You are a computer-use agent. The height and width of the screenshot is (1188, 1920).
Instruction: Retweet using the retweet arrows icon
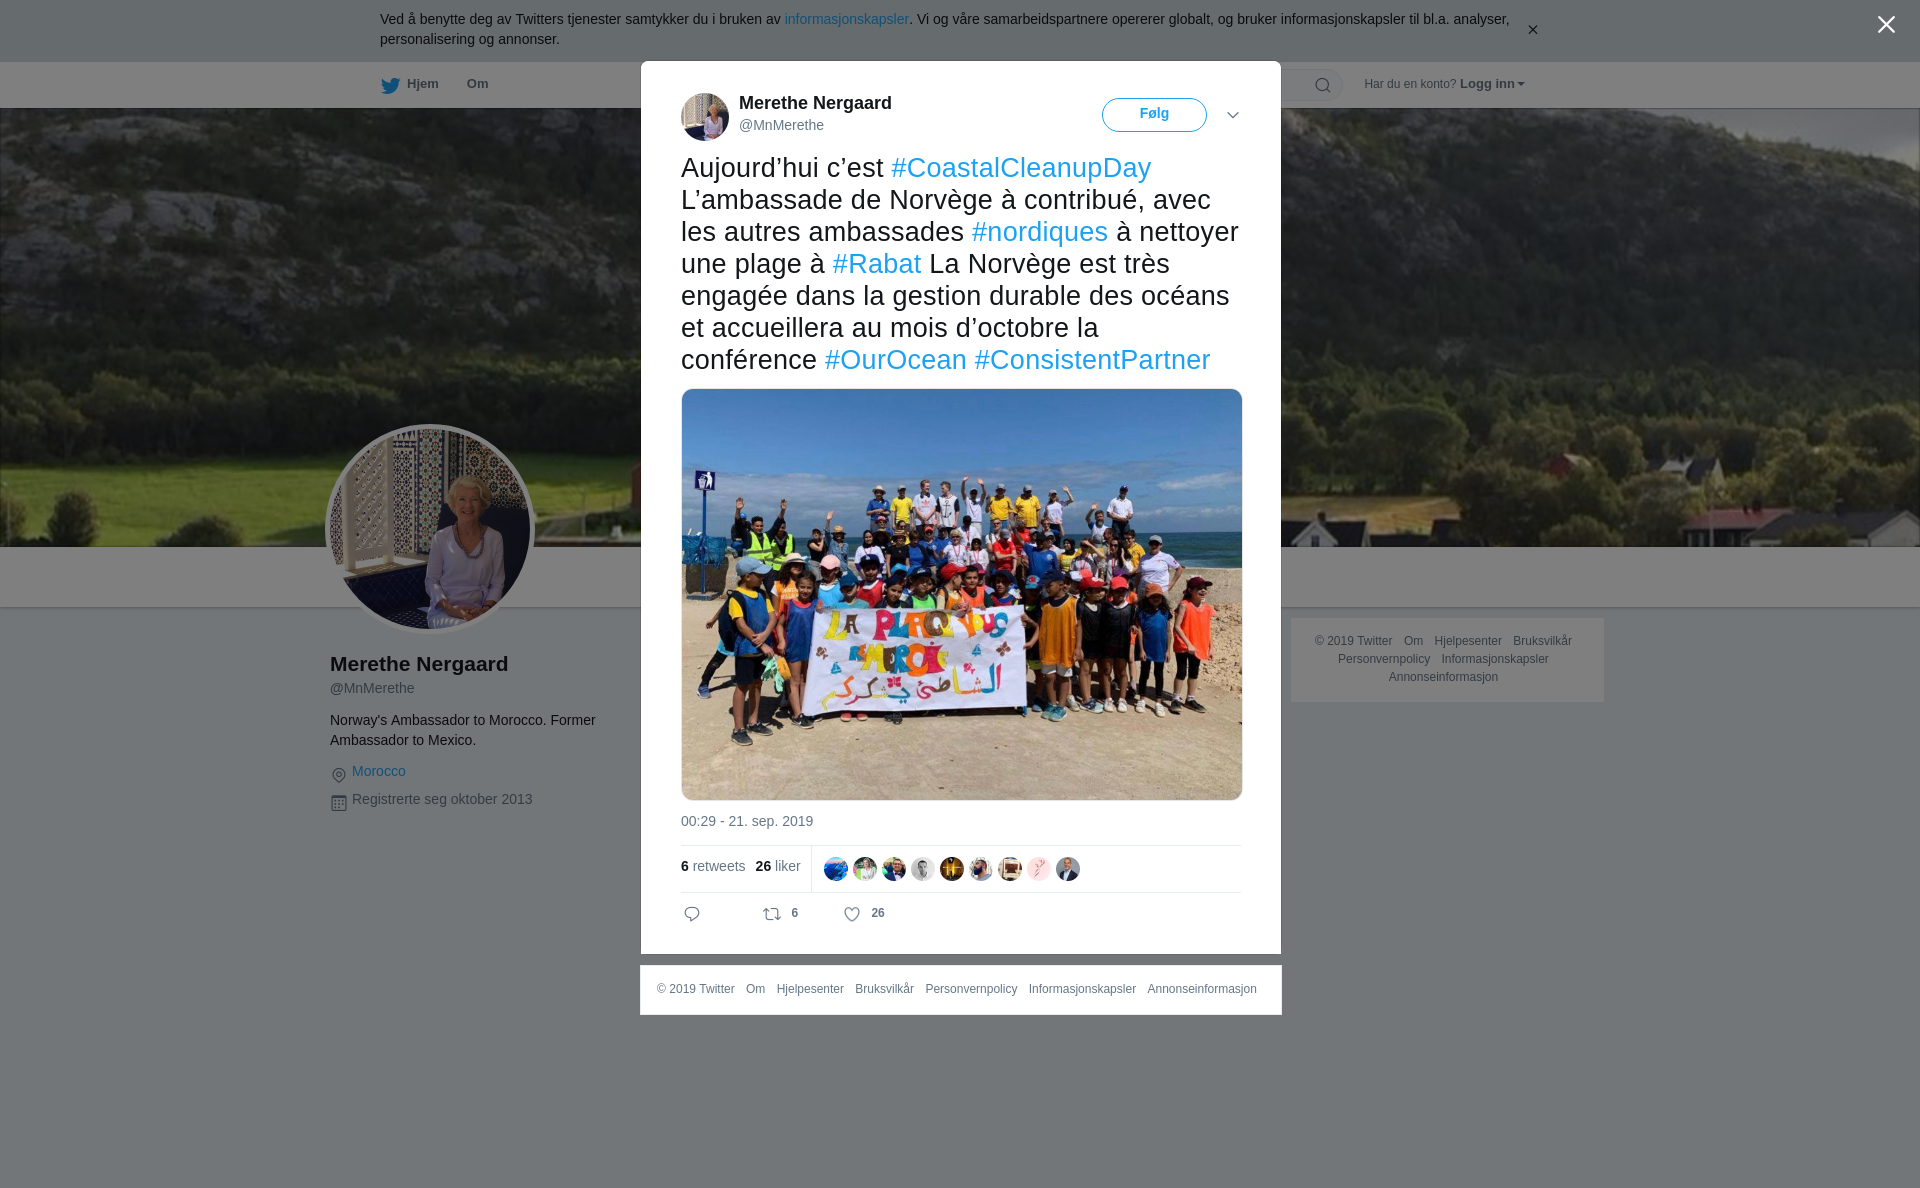[x=772, y=914]
